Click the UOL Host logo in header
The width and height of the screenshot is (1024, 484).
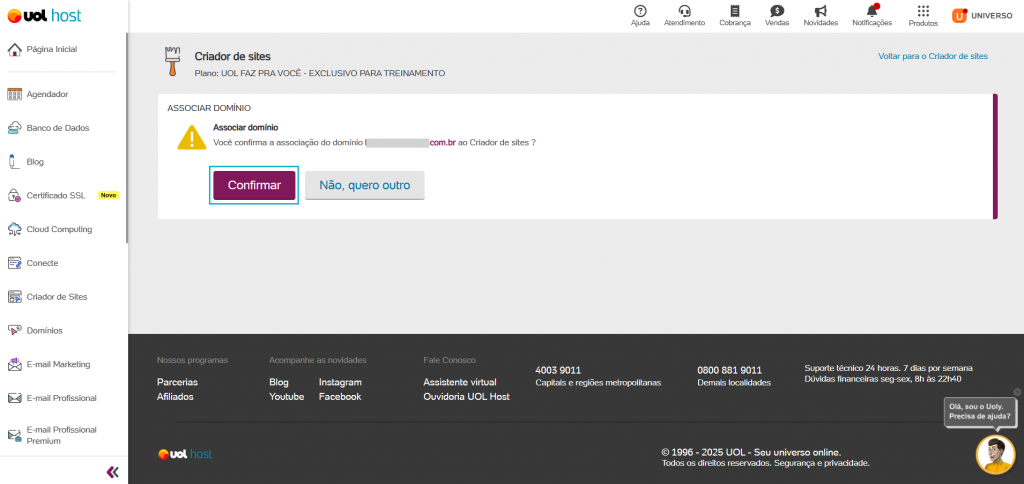(x=44, y=16)
